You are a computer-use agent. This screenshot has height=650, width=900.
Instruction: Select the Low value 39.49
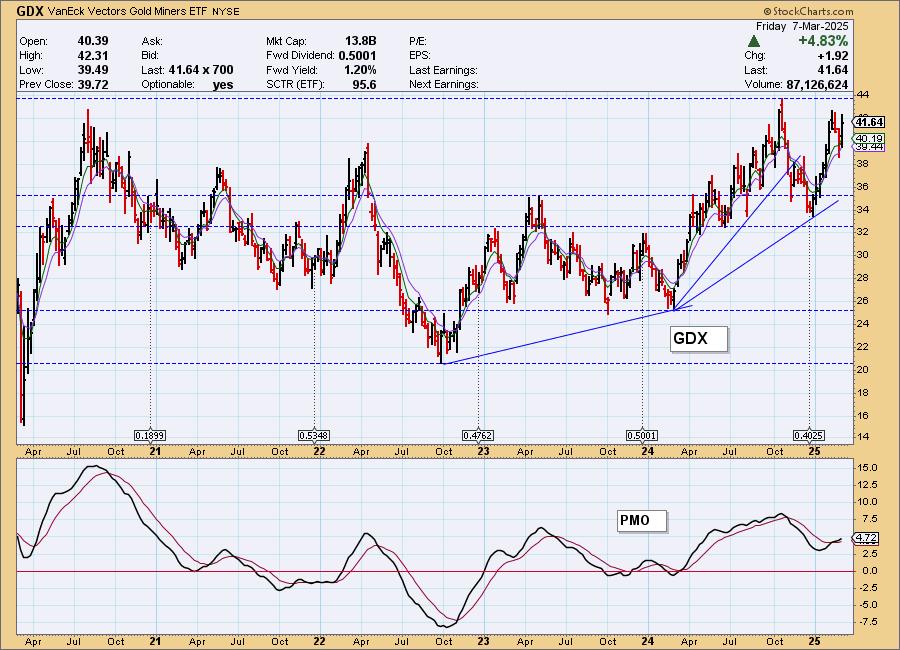tap(93, 69)
